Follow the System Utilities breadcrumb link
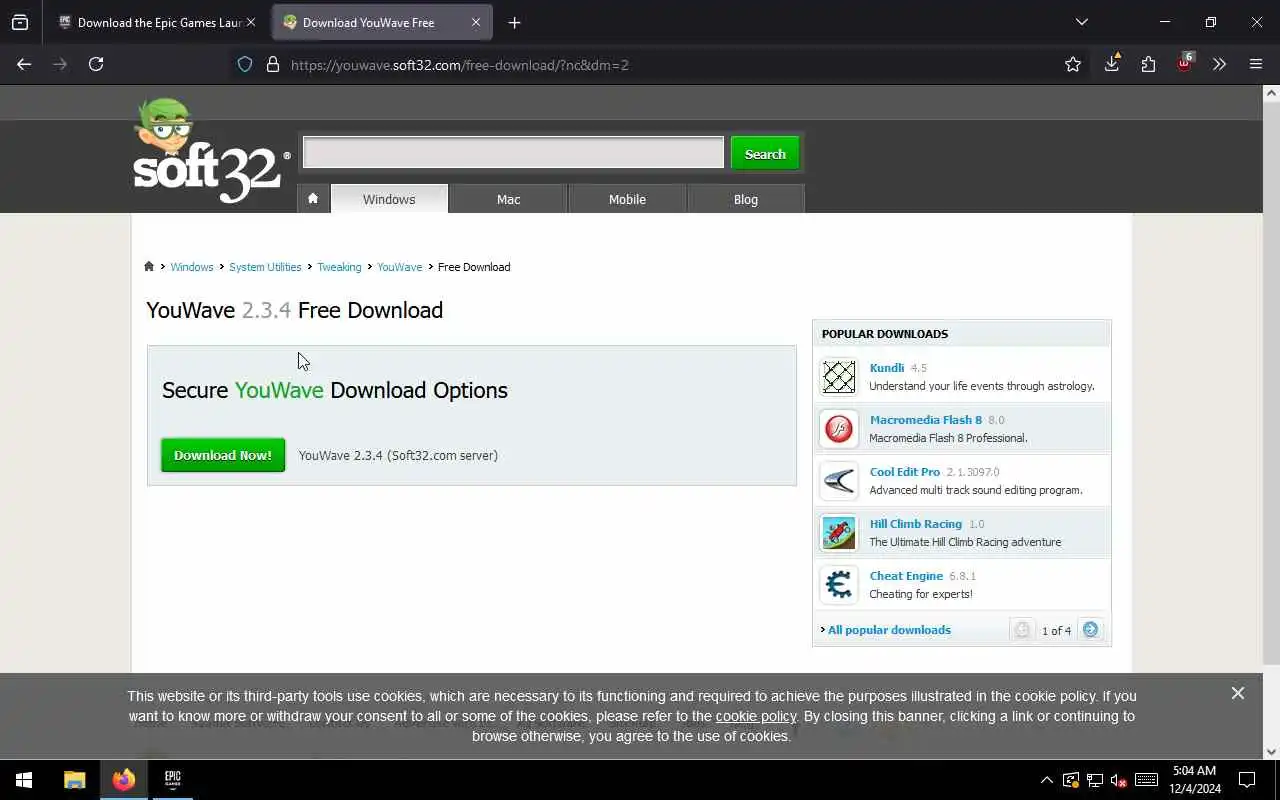 [265, 267]
